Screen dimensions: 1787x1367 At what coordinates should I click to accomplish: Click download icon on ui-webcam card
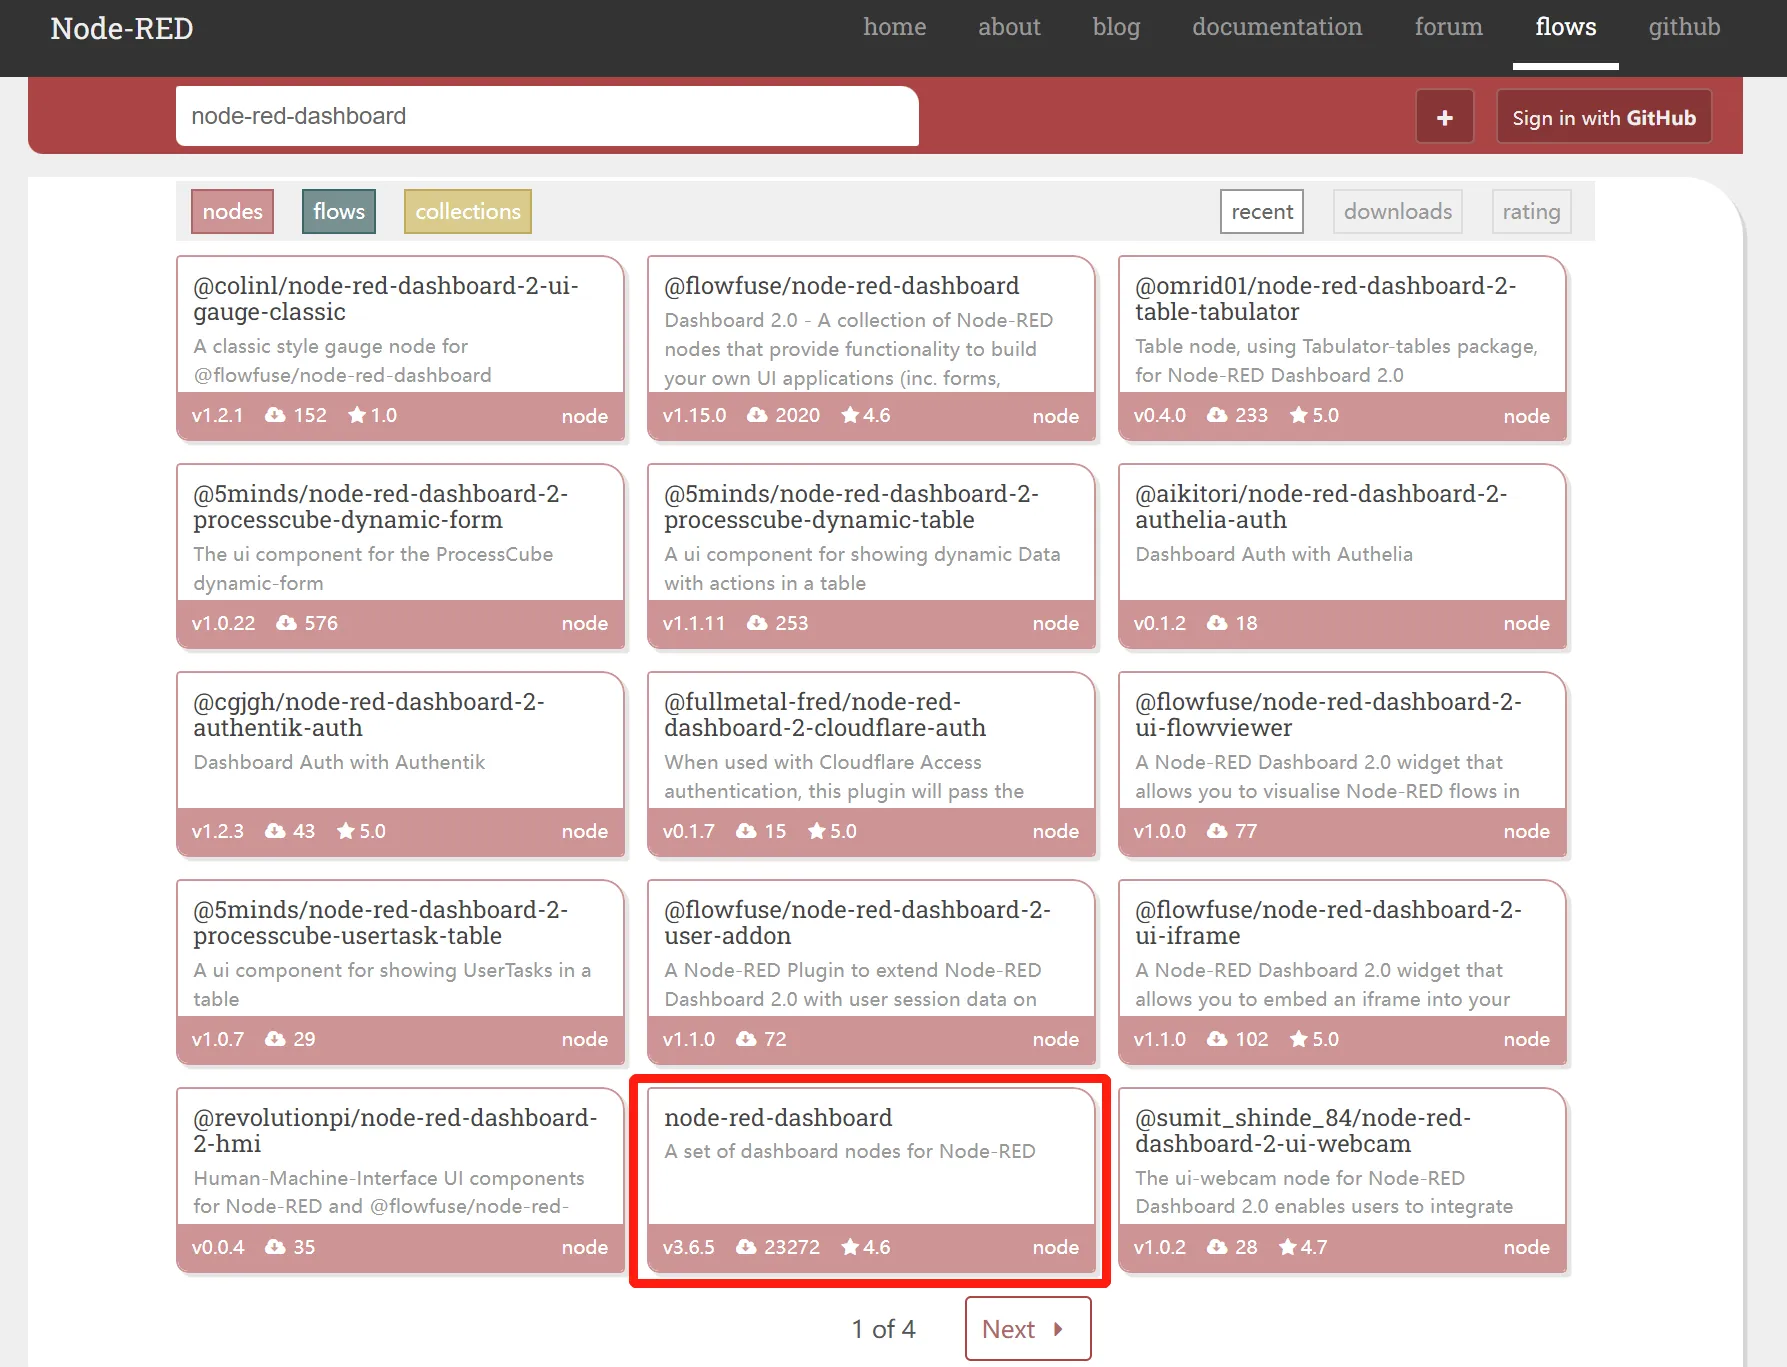point(1217,1247)
